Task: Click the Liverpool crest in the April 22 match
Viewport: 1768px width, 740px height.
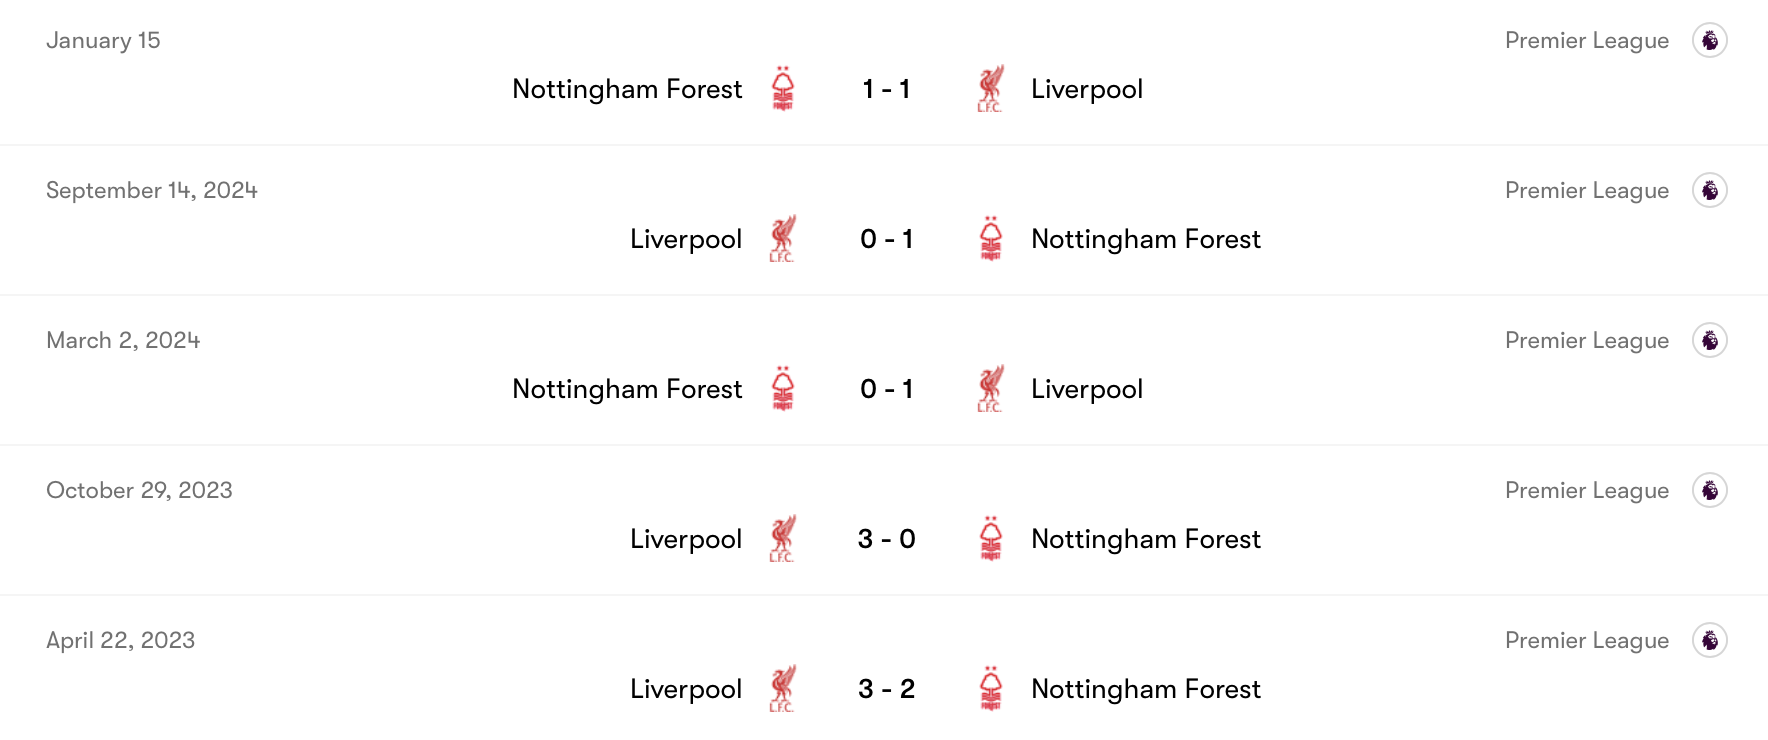Action: (x=785, y=688)
